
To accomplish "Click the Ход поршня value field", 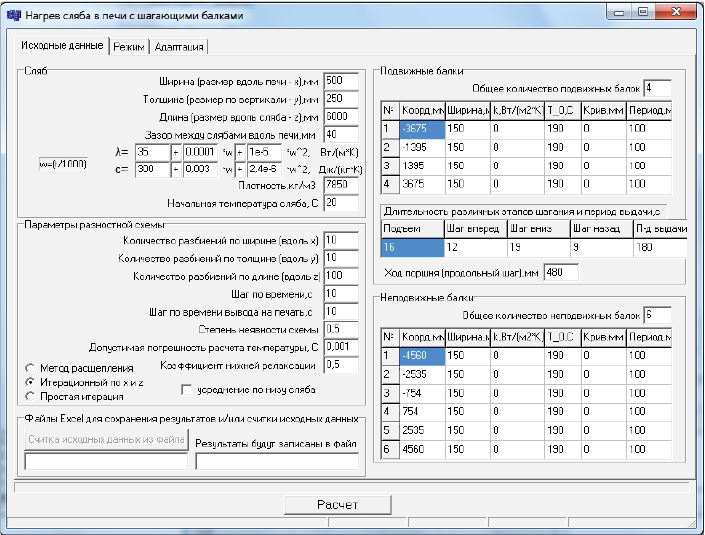I will (563, 272).
